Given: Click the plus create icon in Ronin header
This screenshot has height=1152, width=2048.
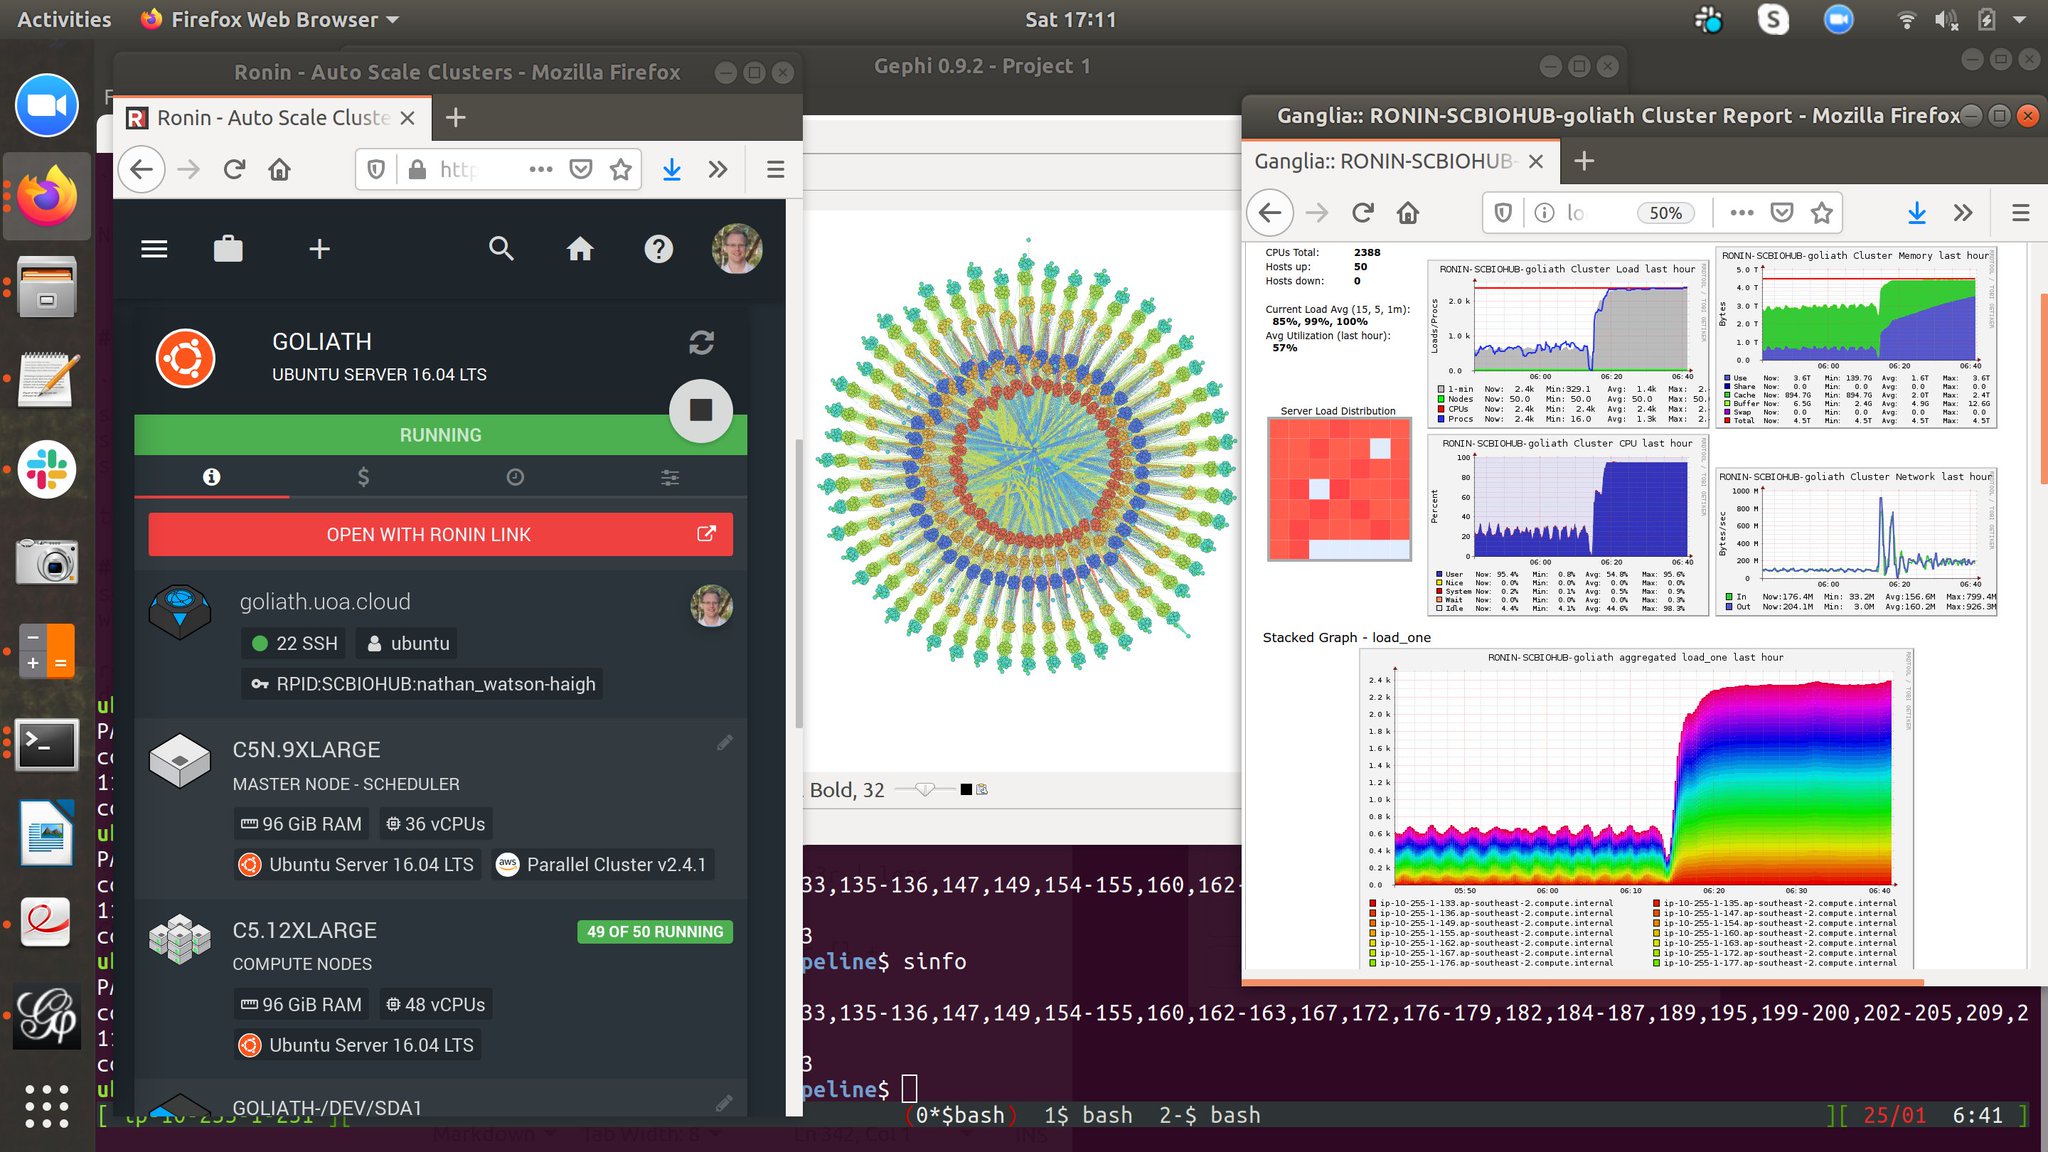Looking at the screenshot, I should point(319,249).
